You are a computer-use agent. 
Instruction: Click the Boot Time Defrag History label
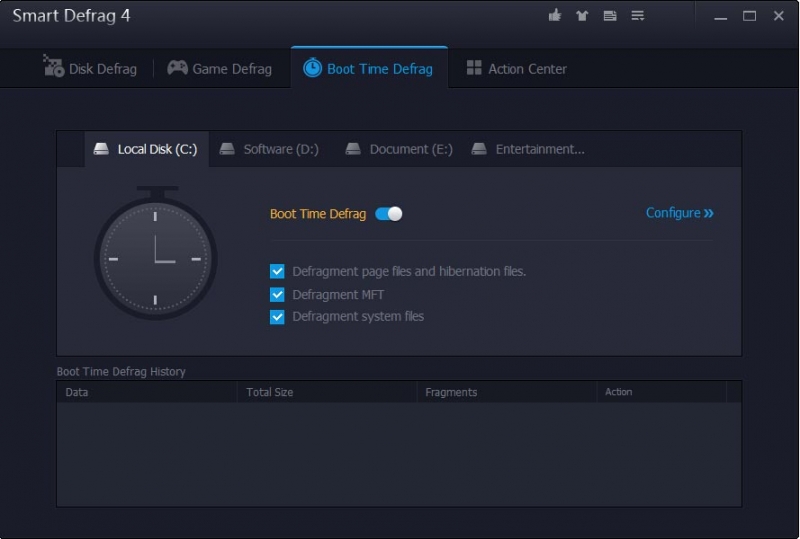[121, 372]
